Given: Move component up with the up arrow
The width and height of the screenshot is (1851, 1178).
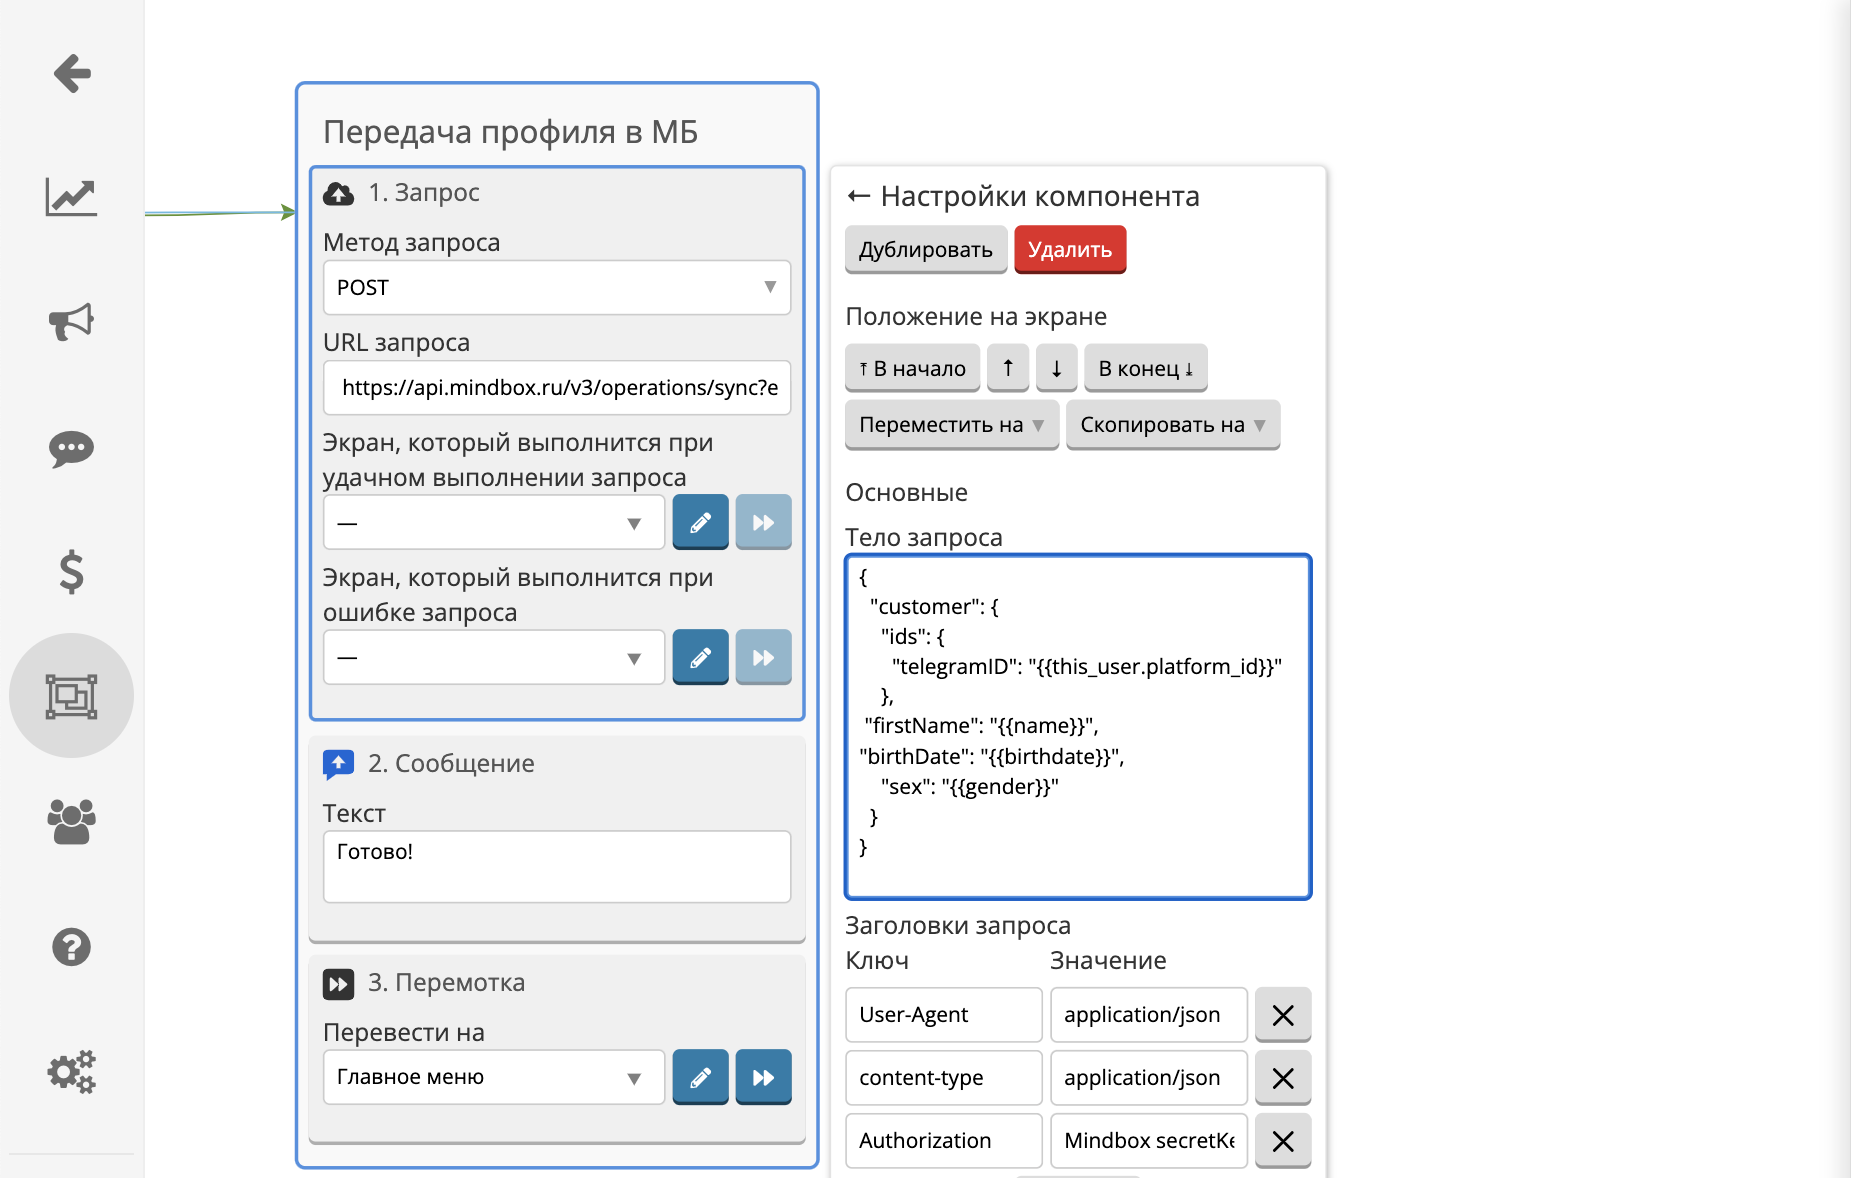Looking at the screenshot, I should click(x=1008, y=368).
